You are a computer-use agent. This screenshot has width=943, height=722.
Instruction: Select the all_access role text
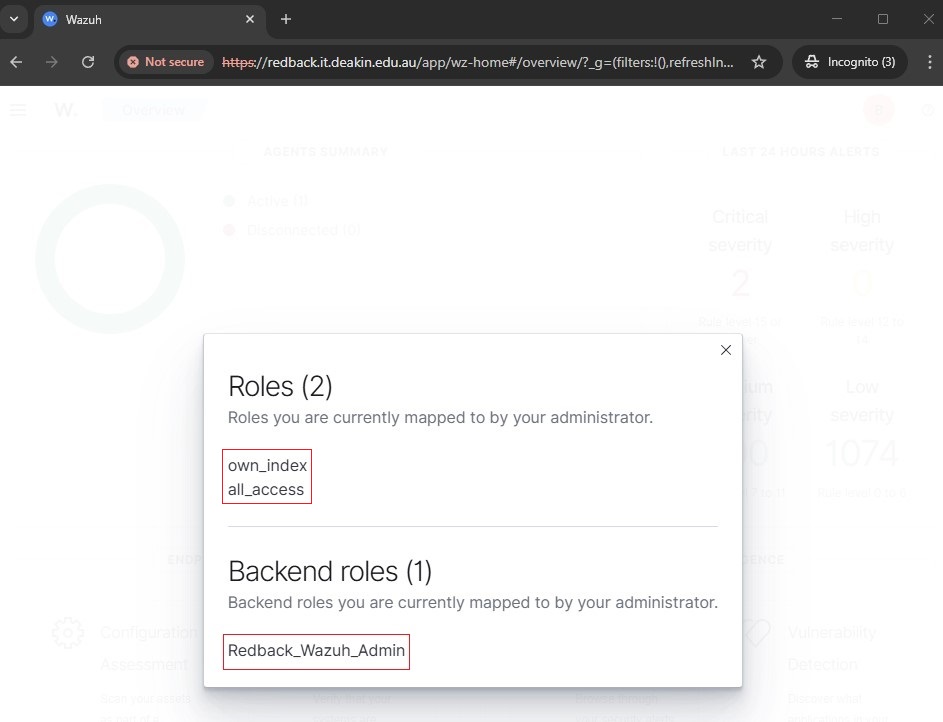[266, 489]
